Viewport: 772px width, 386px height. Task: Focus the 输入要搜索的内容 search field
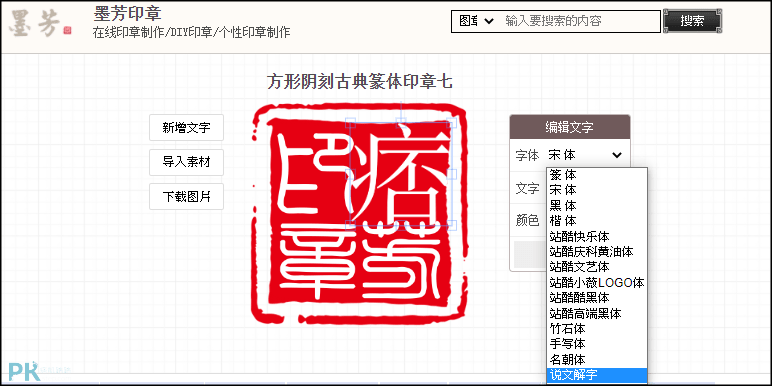(581, 21)
